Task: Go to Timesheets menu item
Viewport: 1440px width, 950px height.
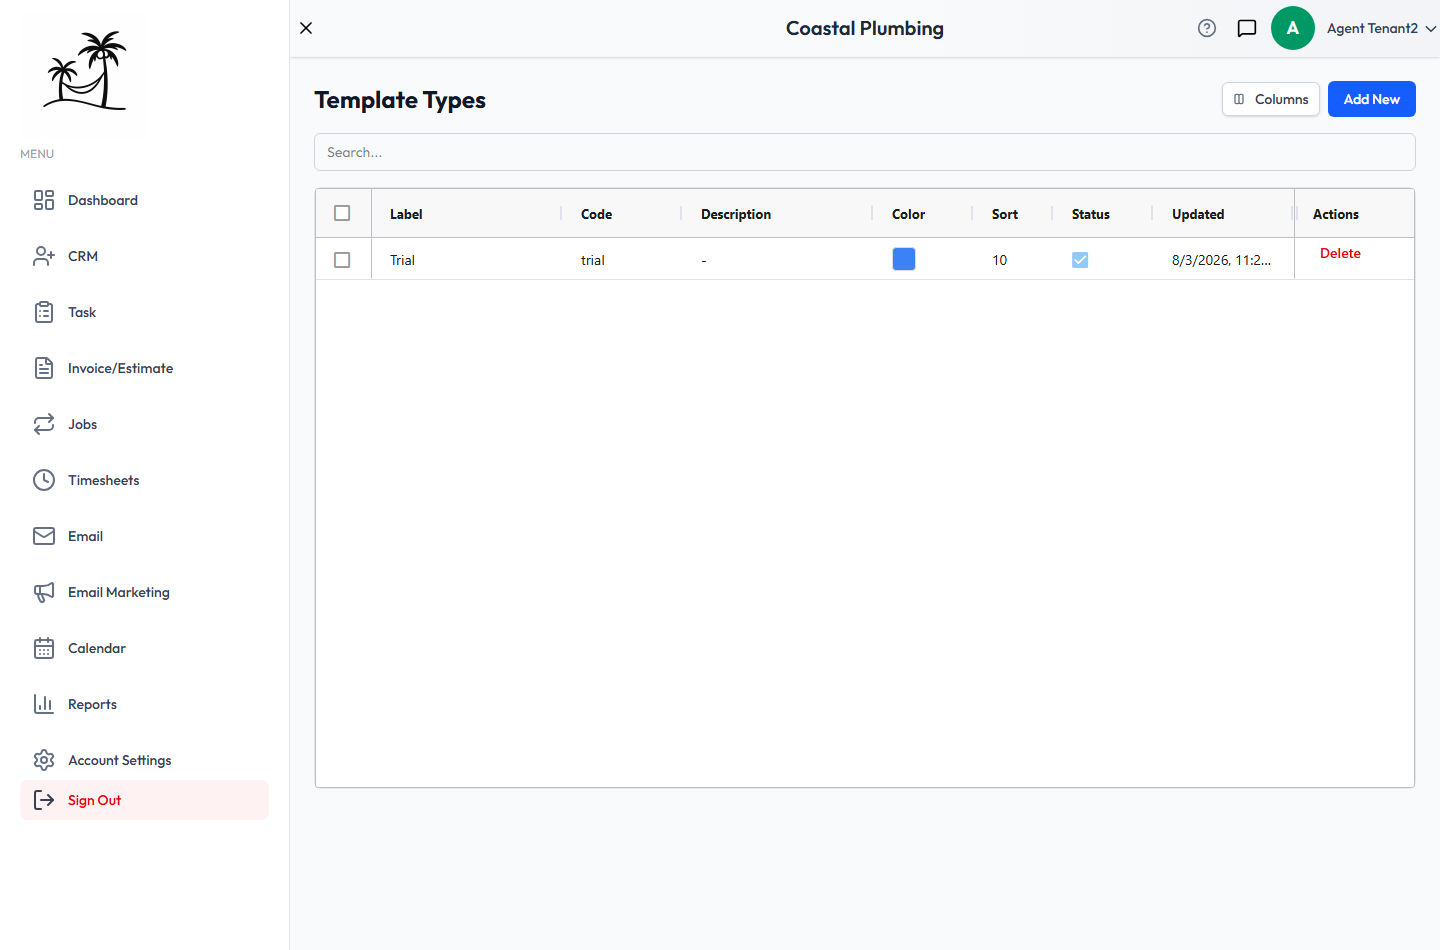Action: 144,480
